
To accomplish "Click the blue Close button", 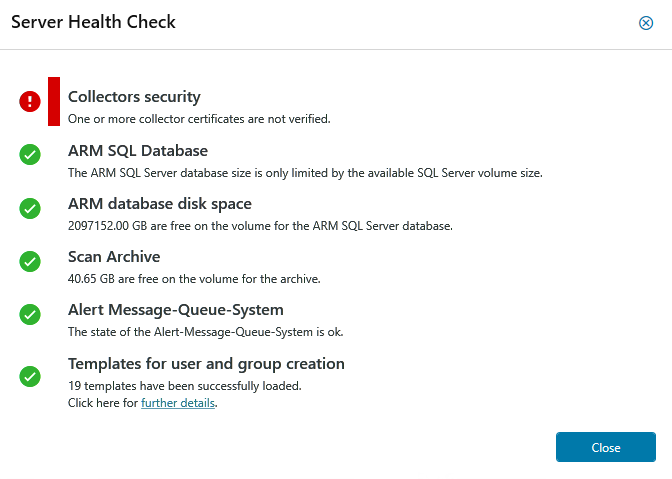I will click(606, 447).
